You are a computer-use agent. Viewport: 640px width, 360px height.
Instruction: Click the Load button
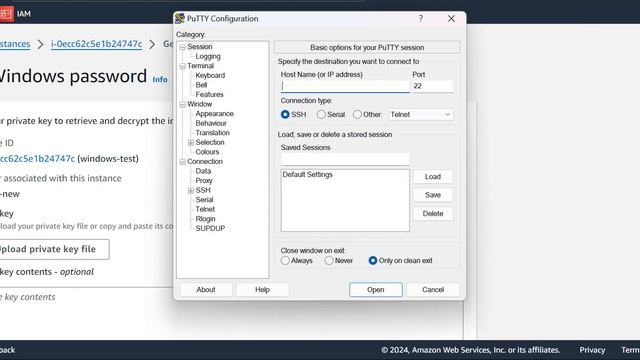click(x=433, y=177)
